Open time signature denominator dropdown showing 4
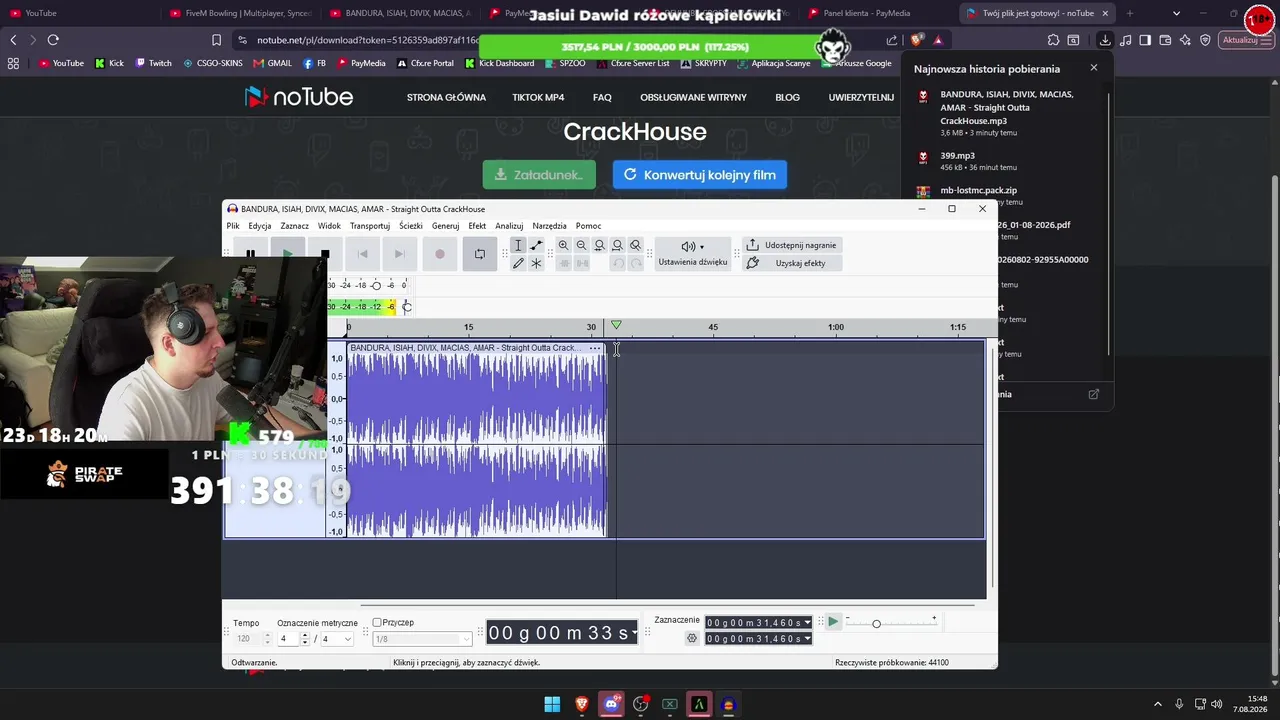This screenshot has height=720, width=1280. pyautogui.click(x=337, y=639)
